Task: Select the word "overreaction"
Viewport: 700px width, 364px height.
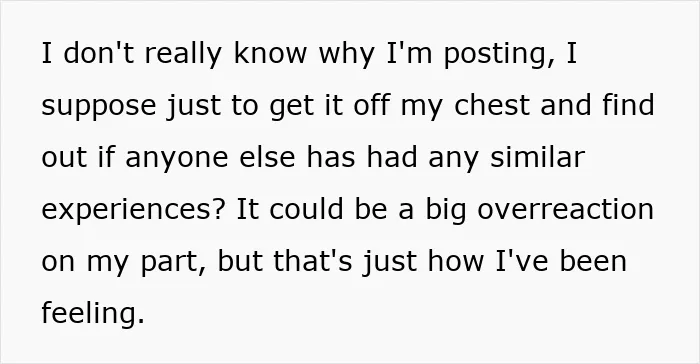Action: pos(566,209)
